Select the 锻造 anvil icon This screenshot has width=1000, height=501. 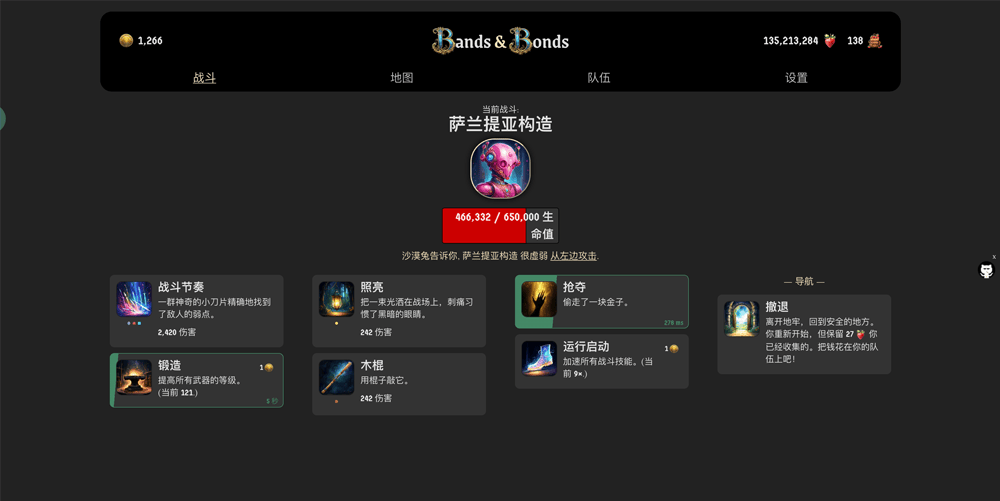coord(134,377)
